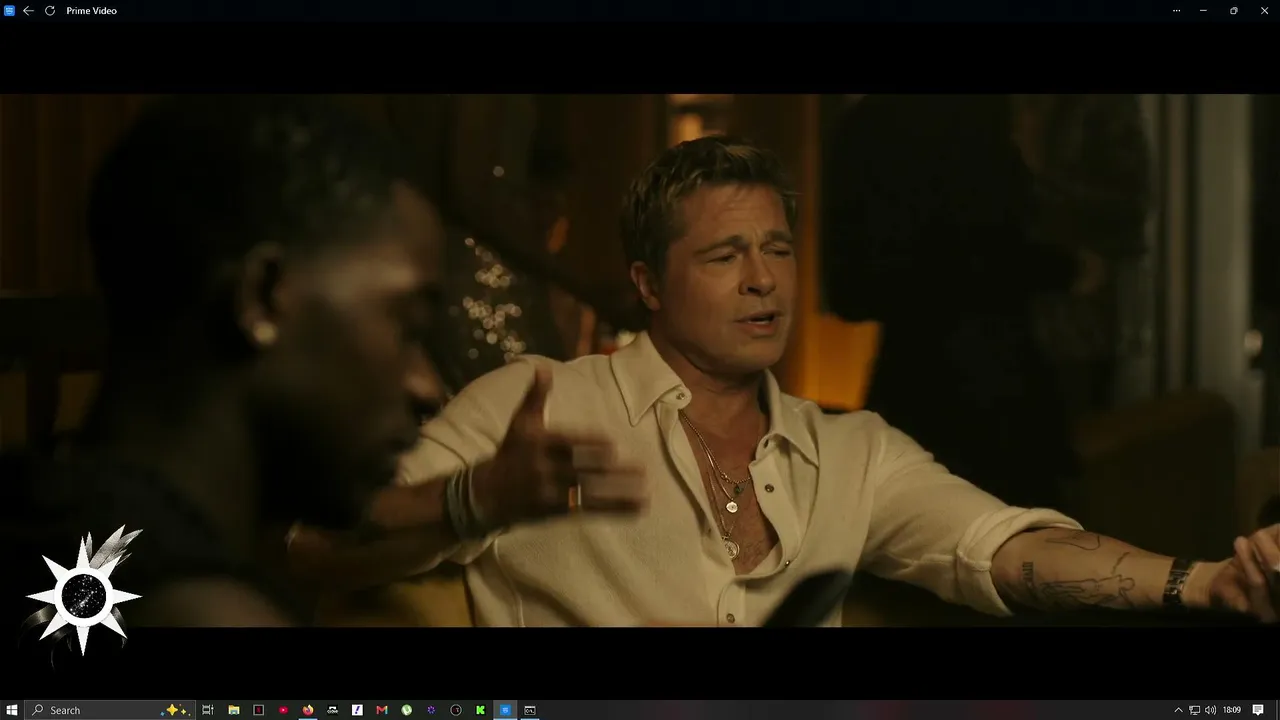This screenshot has height=720, width=1280.
Task: Open the terminal app on the taskbar
Action: click(530, 710)
